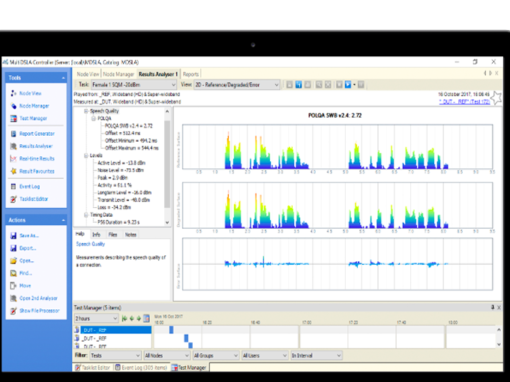Select 'POLQA SWB v2.4 = 2.72' tree row

coord(129,126)
